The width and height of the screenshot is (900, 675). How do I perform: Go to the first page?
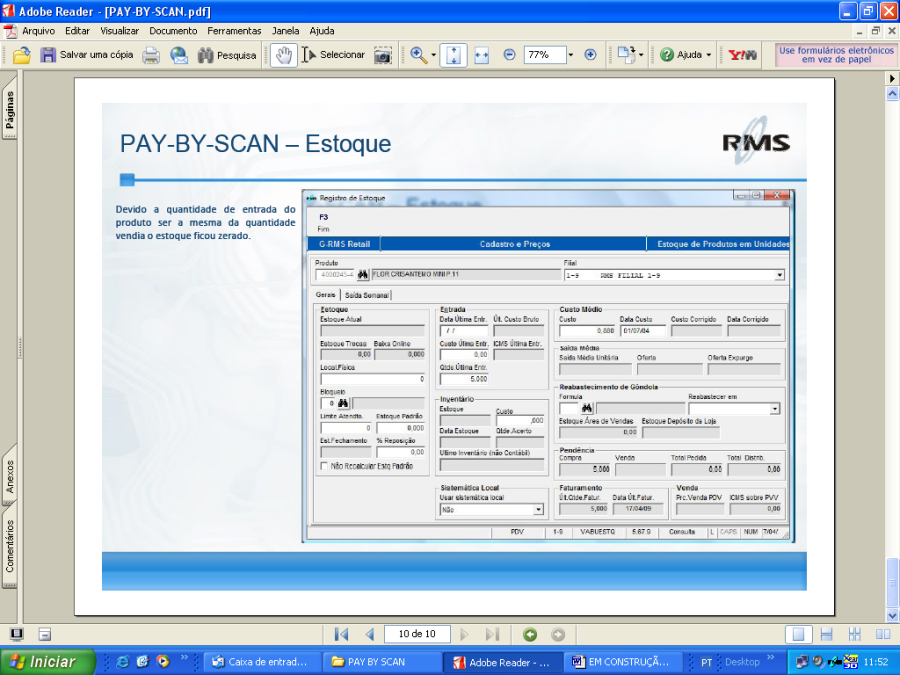point(342,634)
